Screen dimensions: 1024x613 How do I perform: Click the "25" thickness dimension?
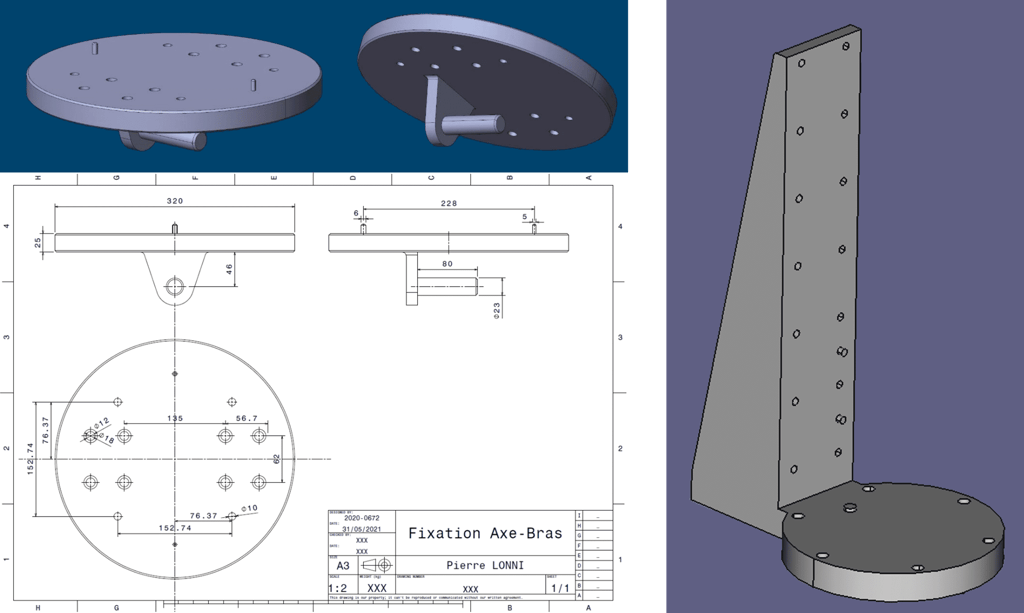tap(38, 242)
